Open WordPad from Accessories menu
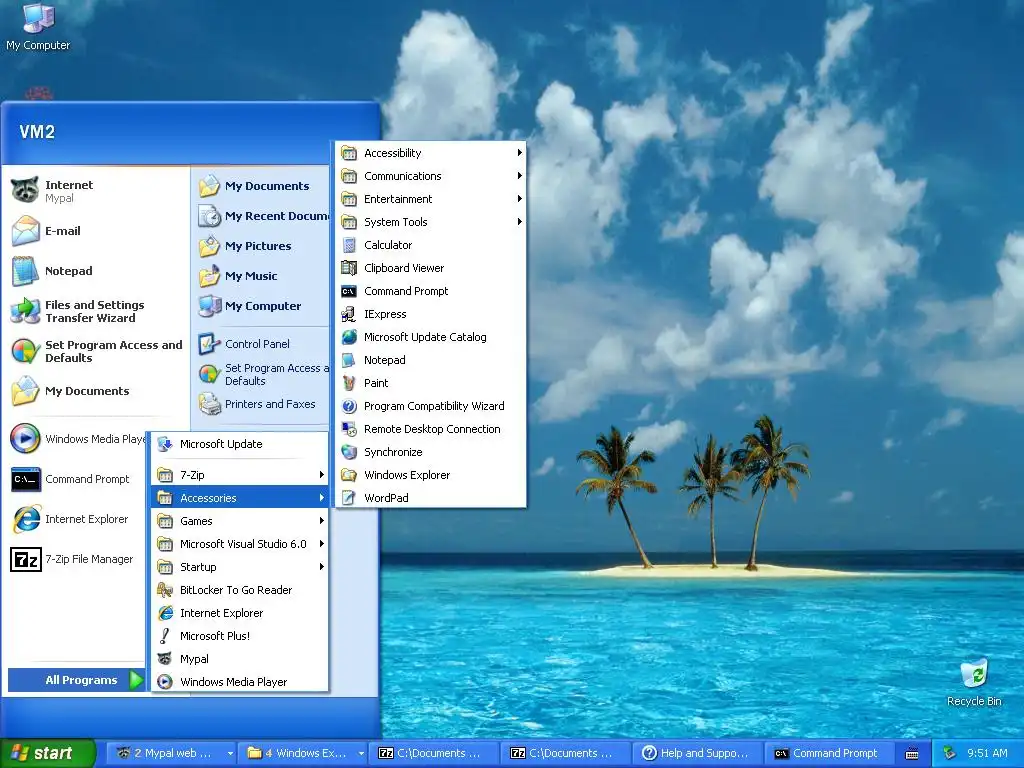The height and width of the screenshot is (768, 1024). tap(430, 498)
